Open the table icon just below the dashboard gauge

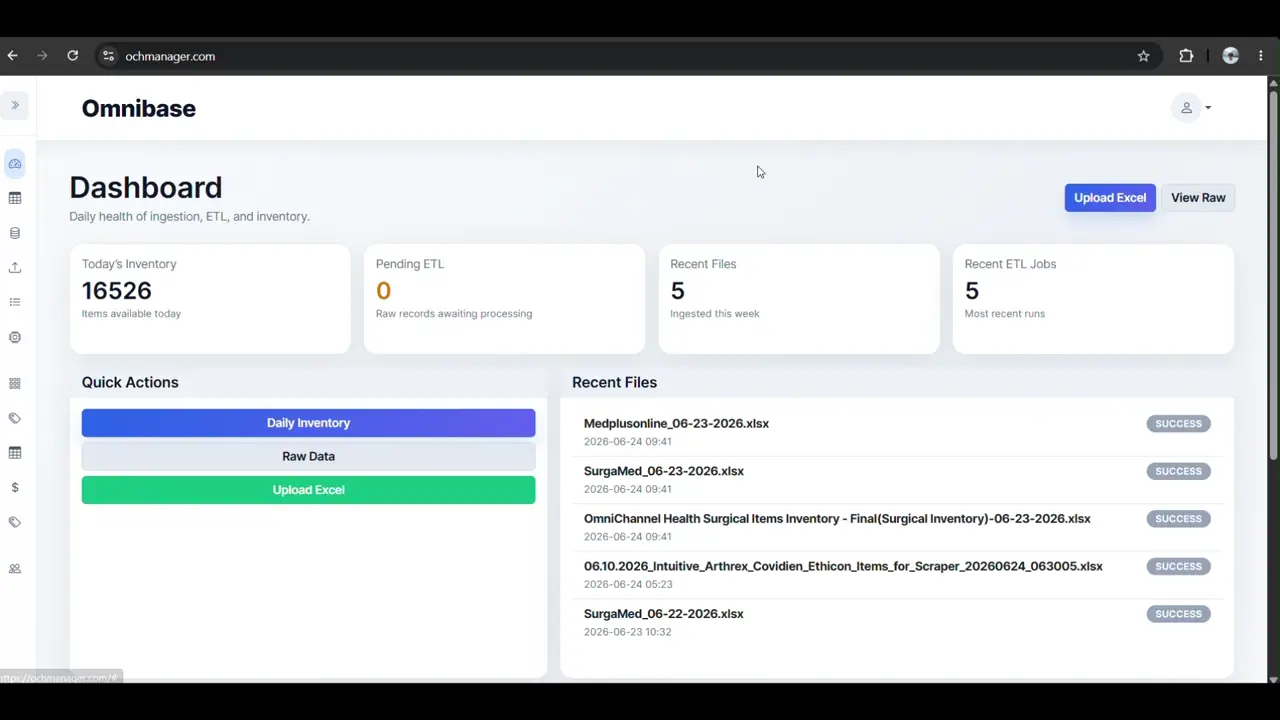click(x=15, y=198)
